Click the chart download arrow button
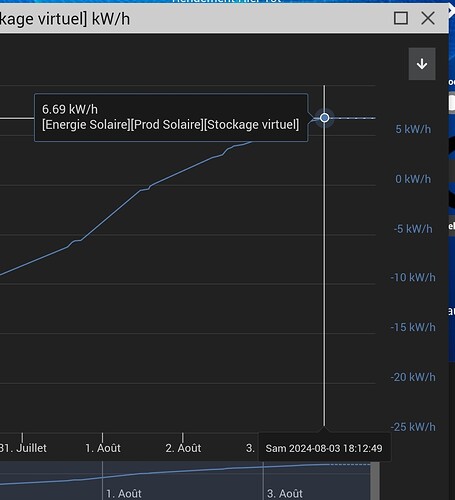Viewport: 455px width, 500px height. click(422, 64)
